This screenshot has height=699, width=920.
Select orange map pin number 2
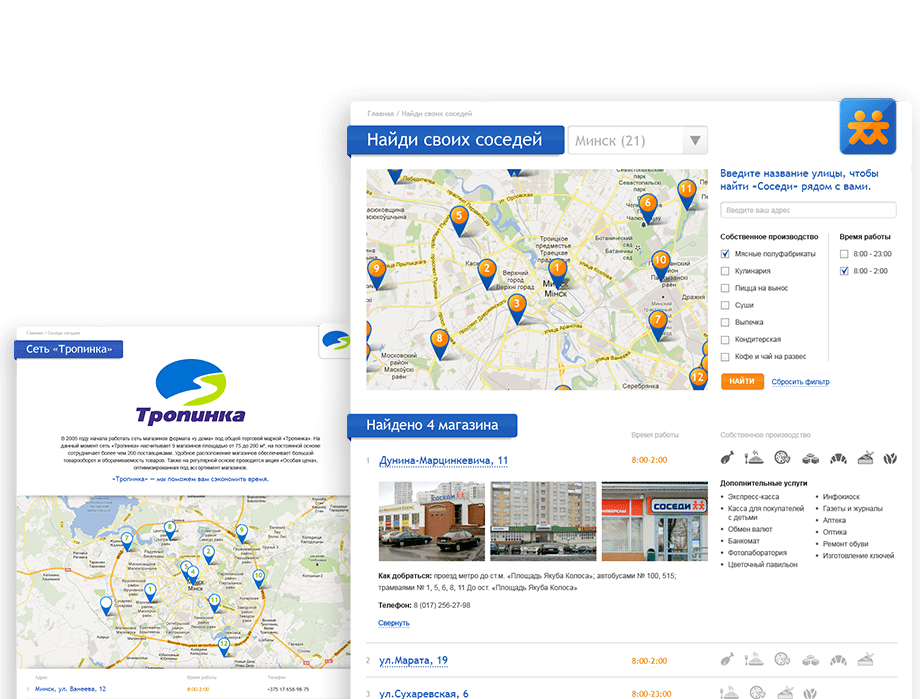tap(486, 273)
